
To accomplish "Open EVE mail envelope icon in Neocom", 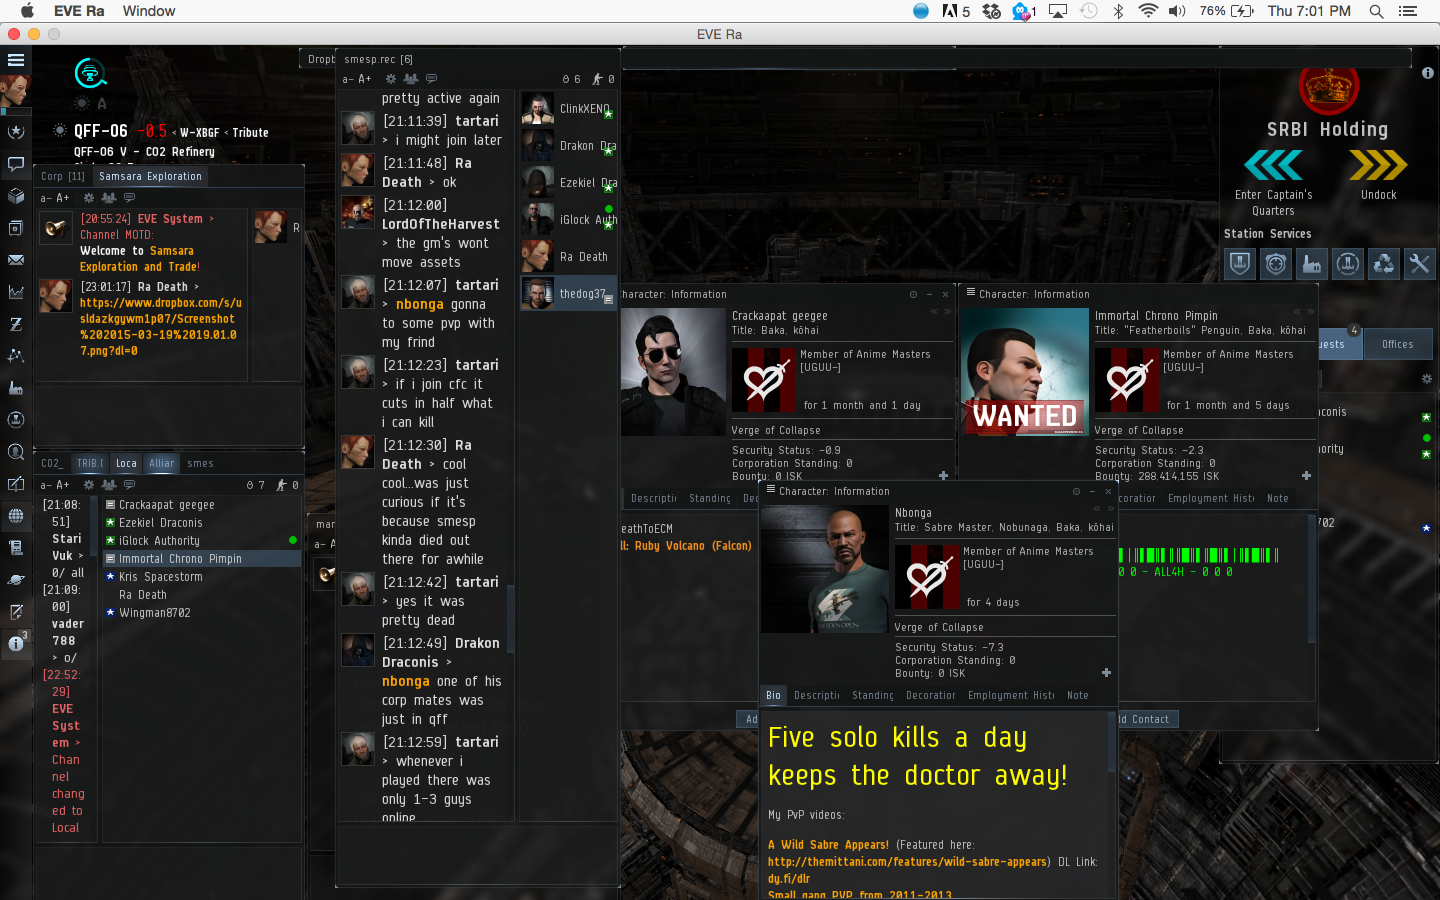I will tap(16, 260).
